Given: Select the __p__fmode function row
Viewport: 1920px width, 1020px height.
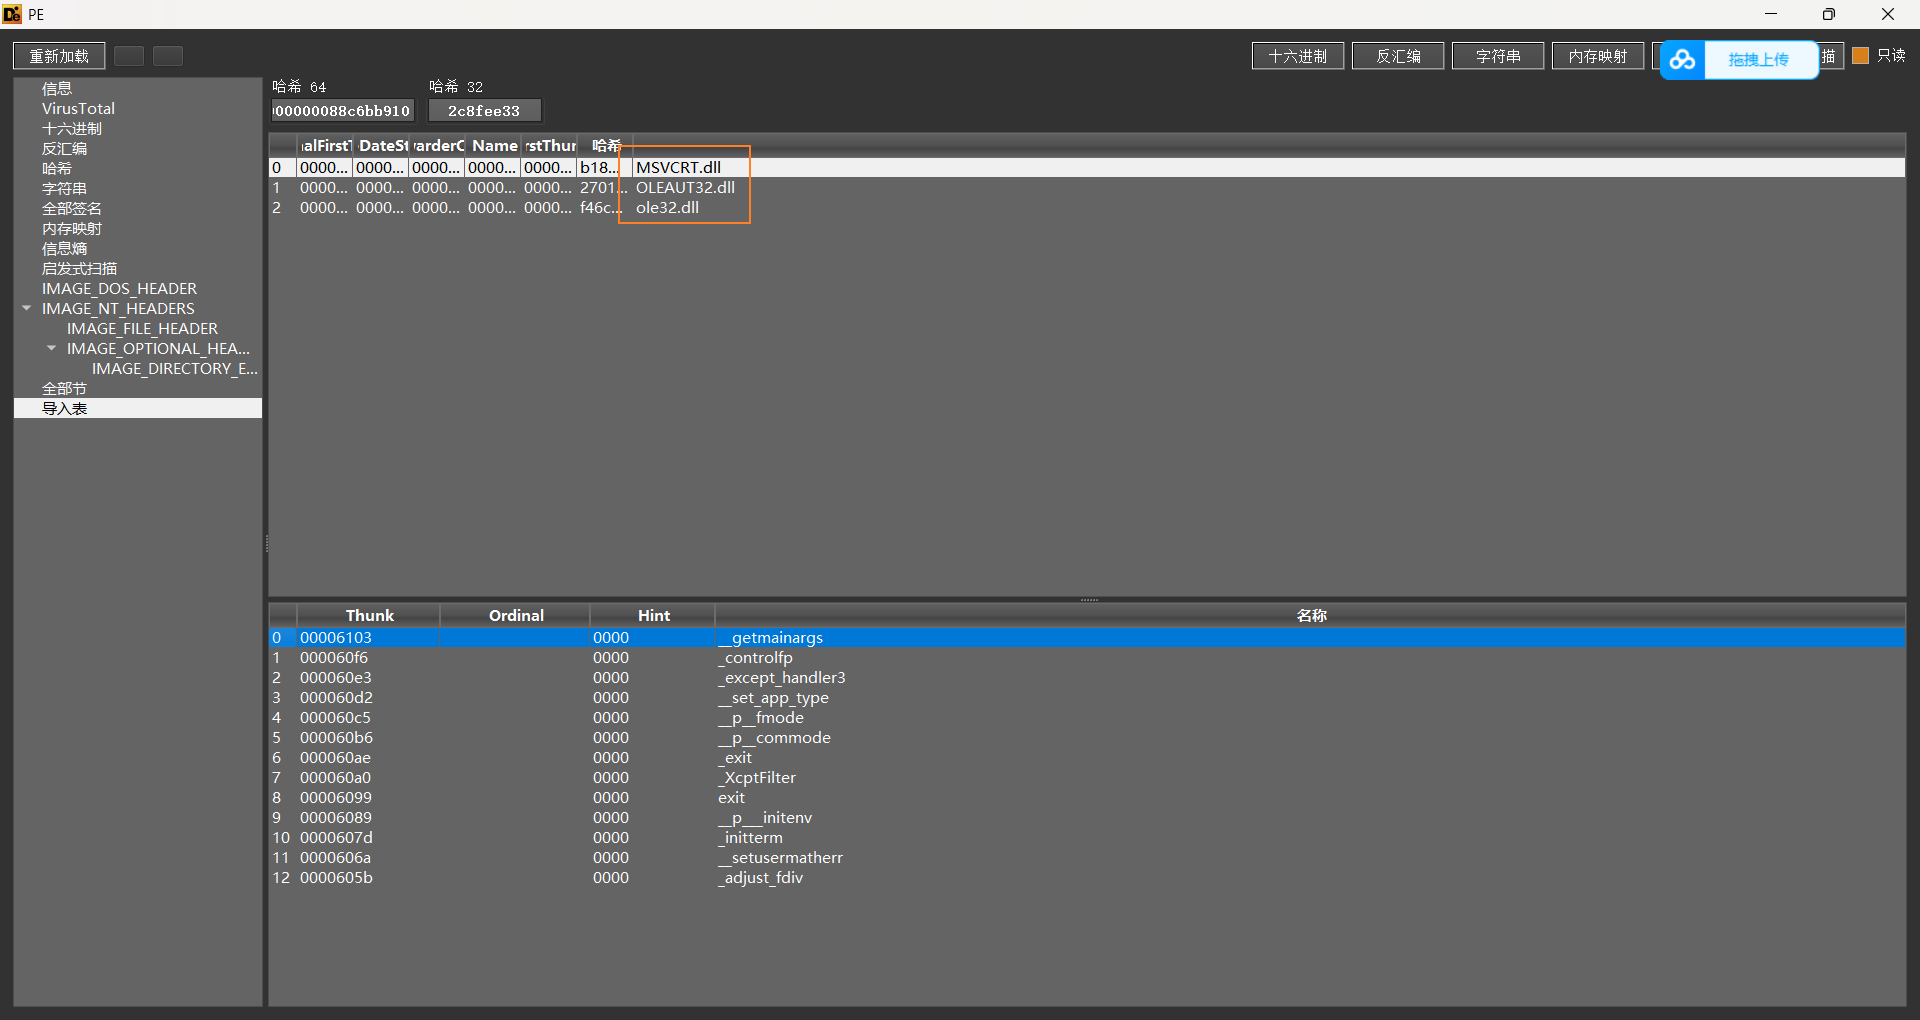Looking at the screenshot, I should pos(1087,717).
